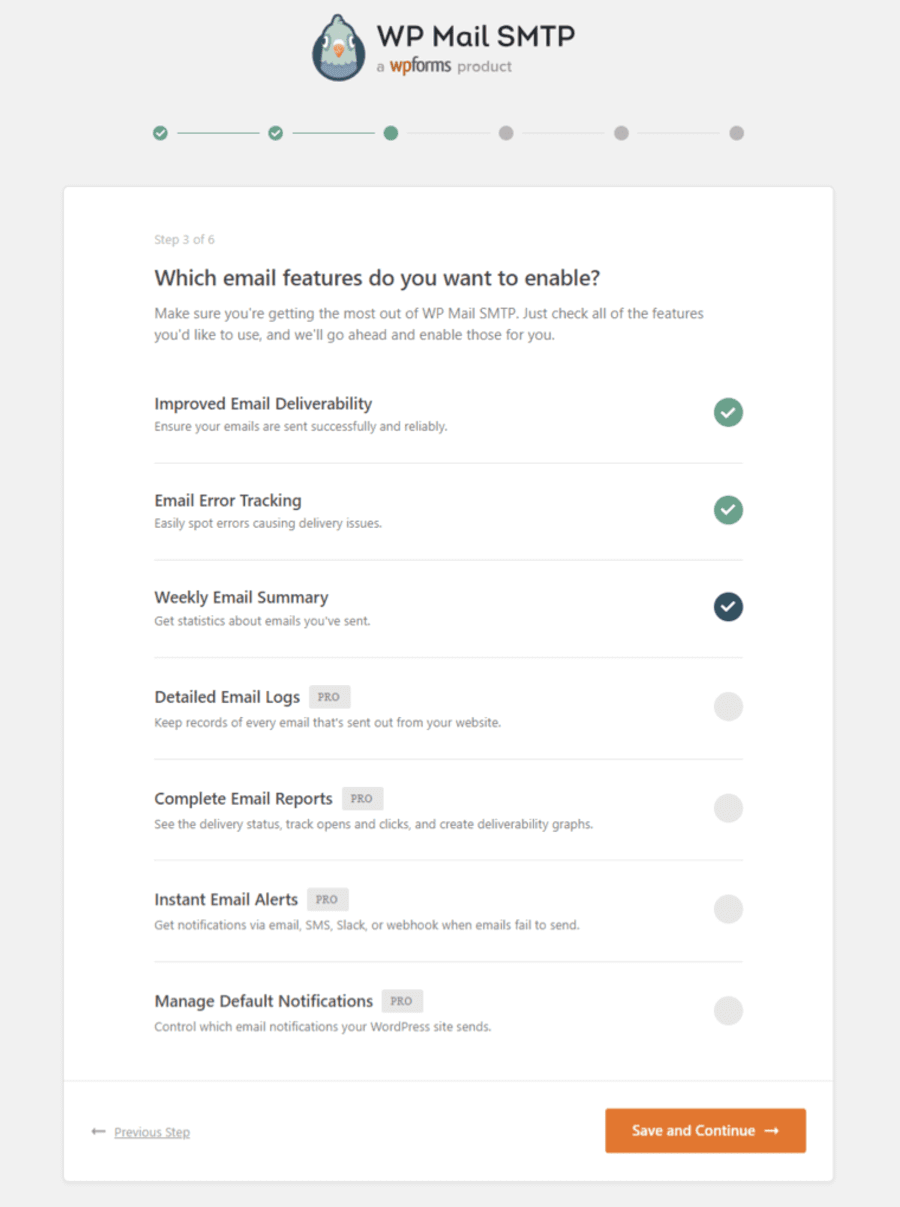Disable the Weekly Email Summary feature

tap(728, 607)
